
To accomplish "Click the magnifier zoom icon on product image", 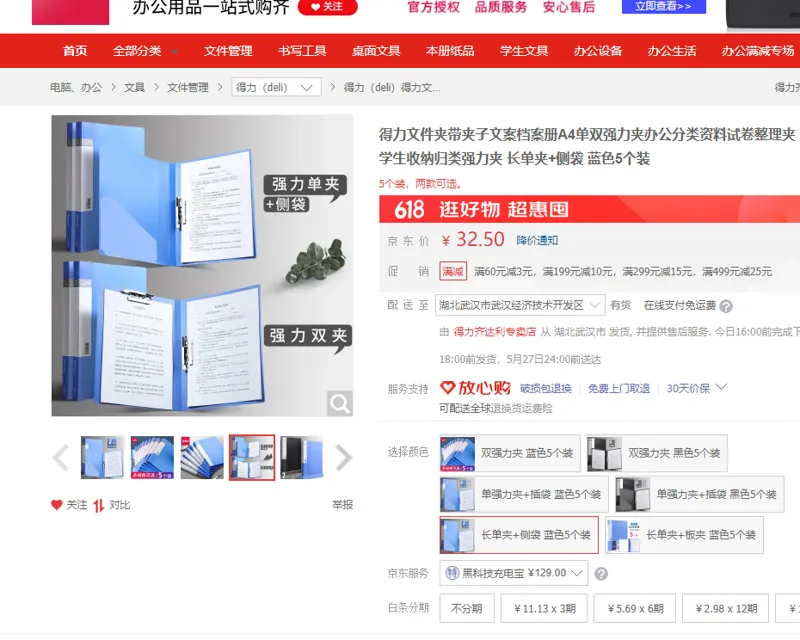I will [x=340, y=404].
